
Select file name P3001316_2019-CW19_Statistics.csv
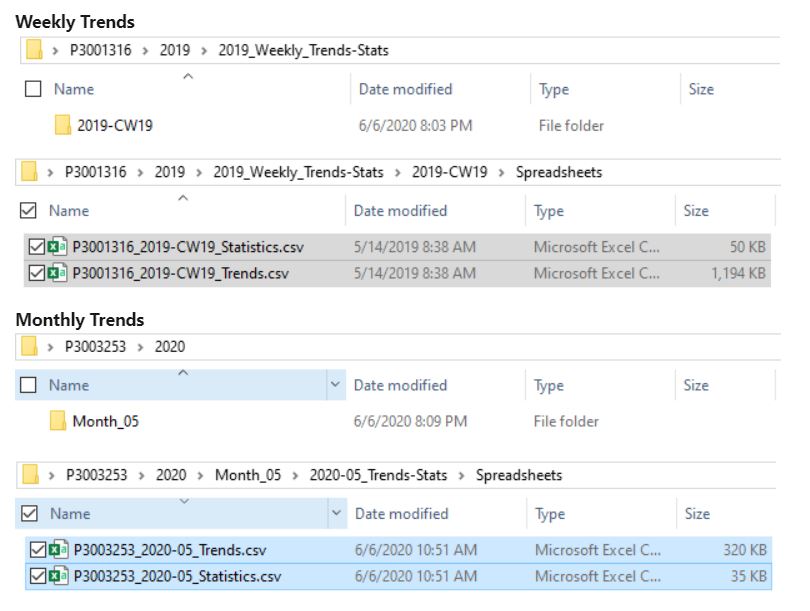tap(188, 247)
